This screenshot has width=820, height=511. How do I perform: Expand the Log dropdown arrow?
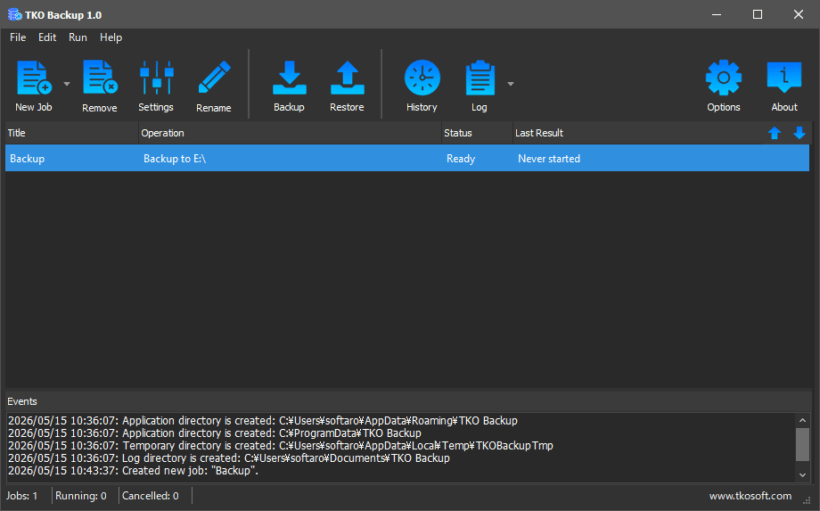(x=510, y=84)
